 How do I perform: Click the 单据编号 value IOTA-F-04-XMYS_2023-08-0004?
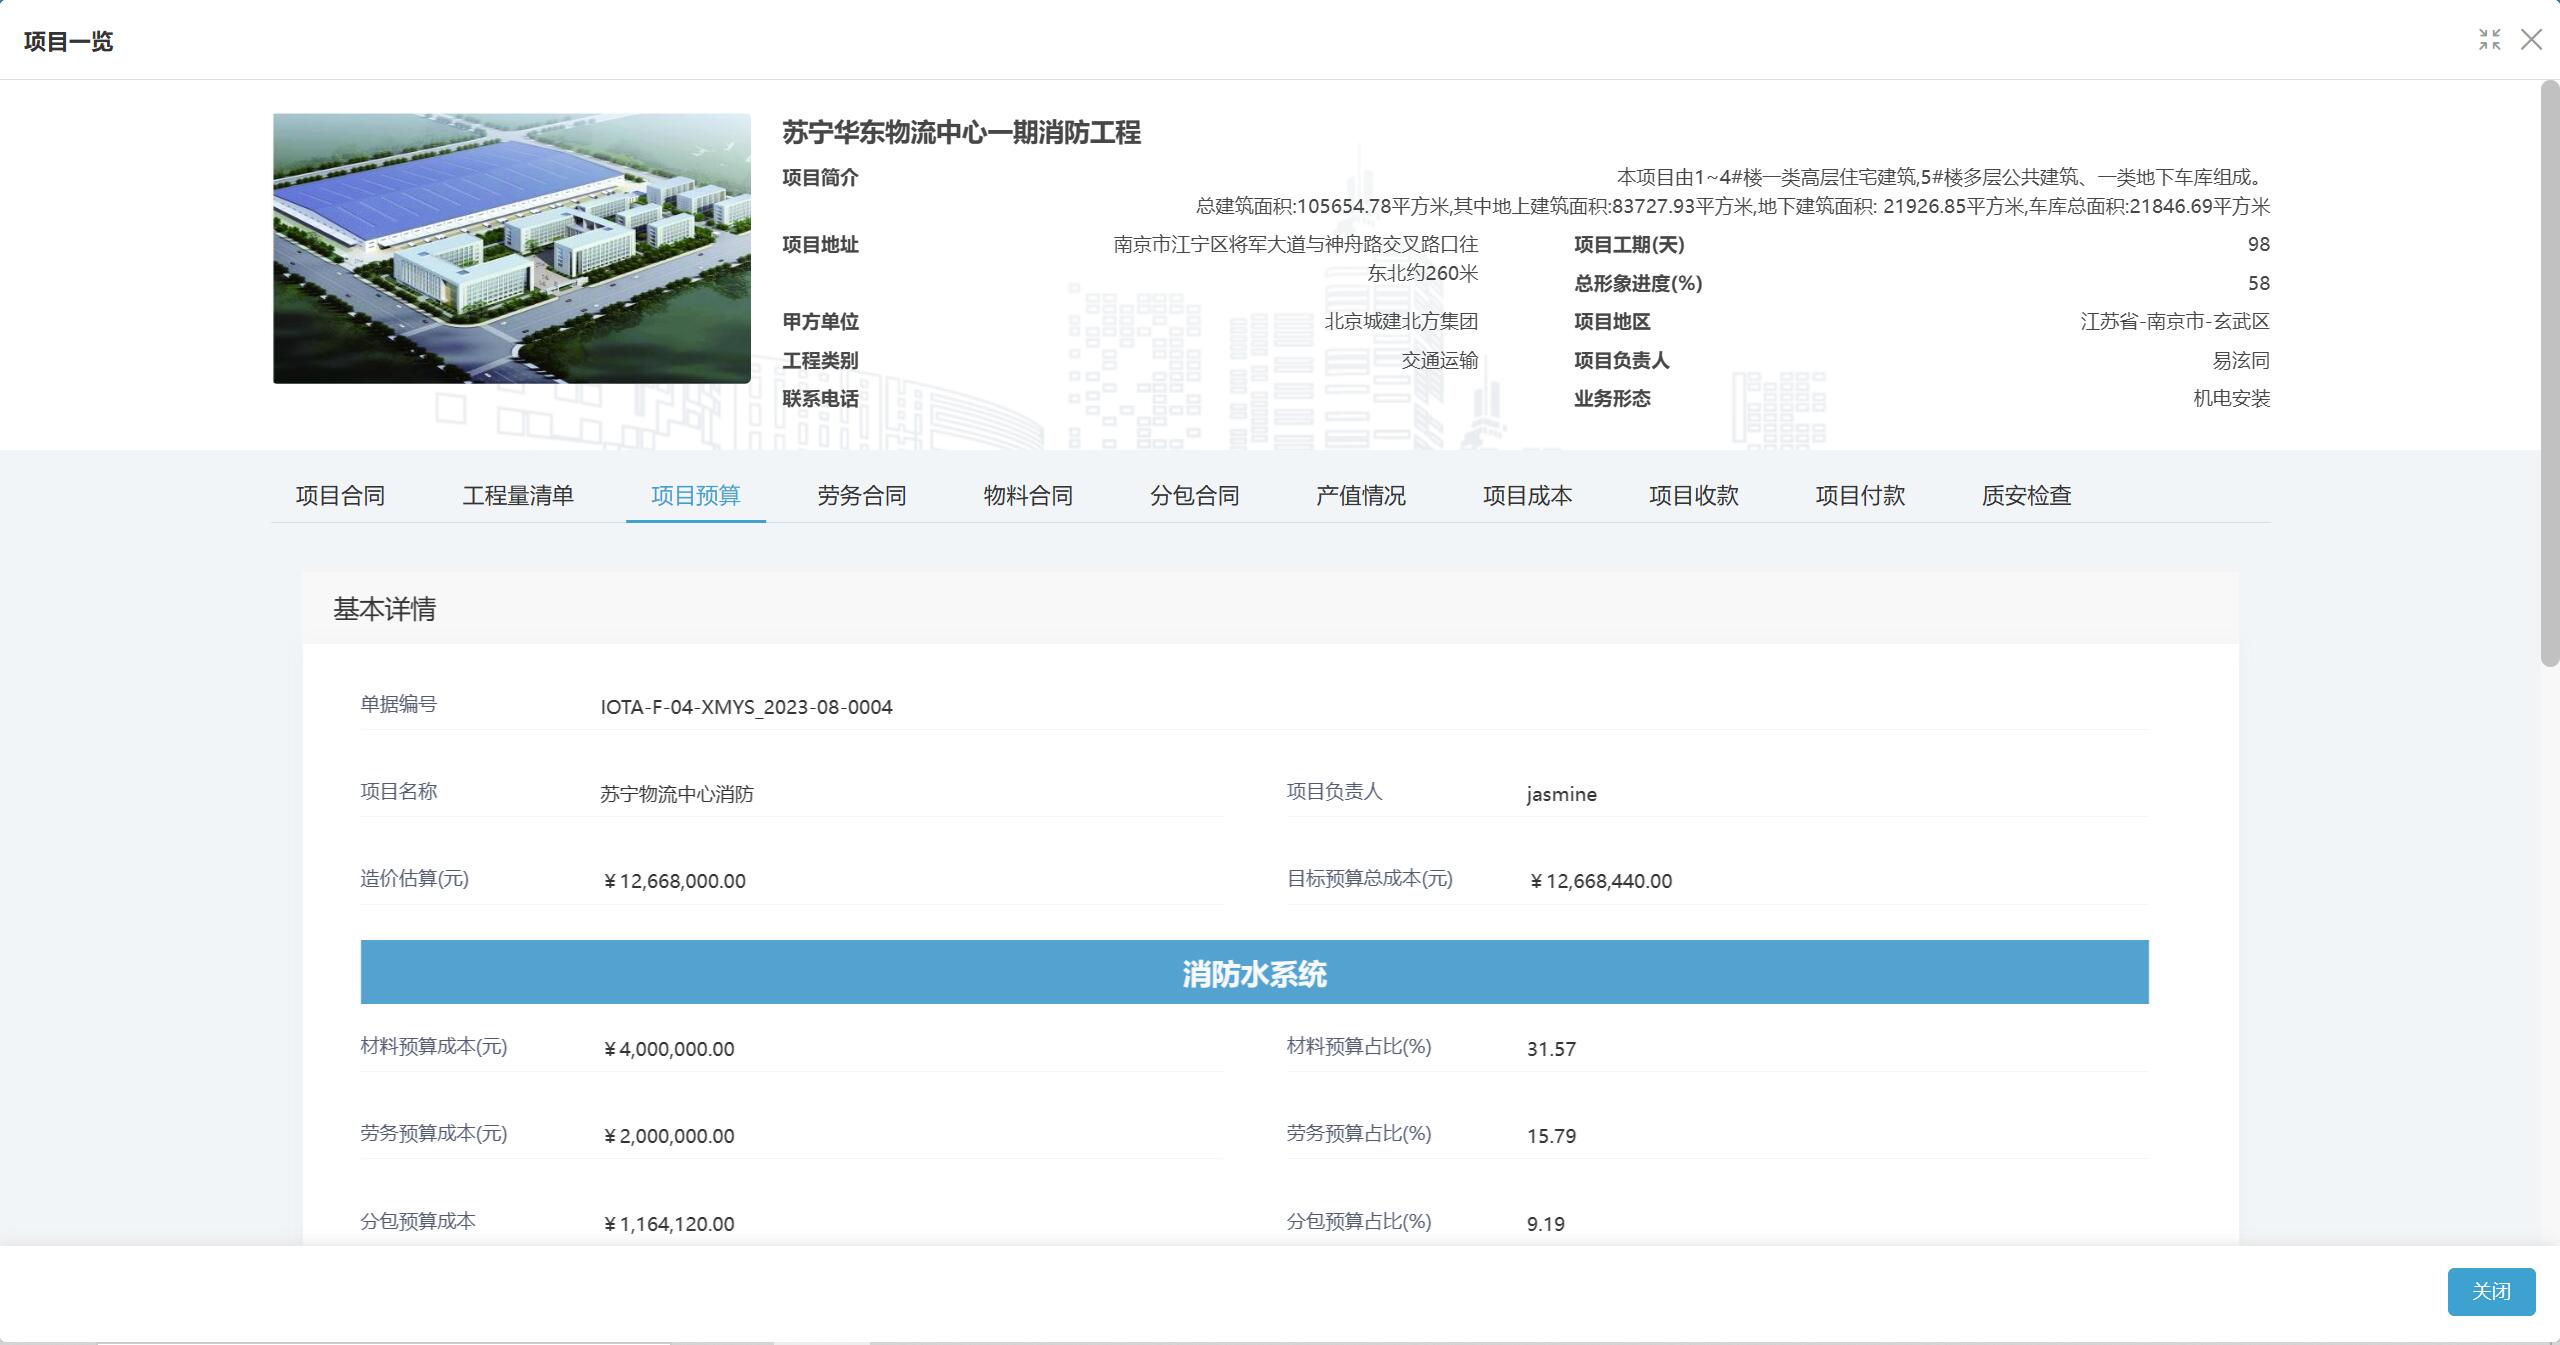tap(746, 707)
